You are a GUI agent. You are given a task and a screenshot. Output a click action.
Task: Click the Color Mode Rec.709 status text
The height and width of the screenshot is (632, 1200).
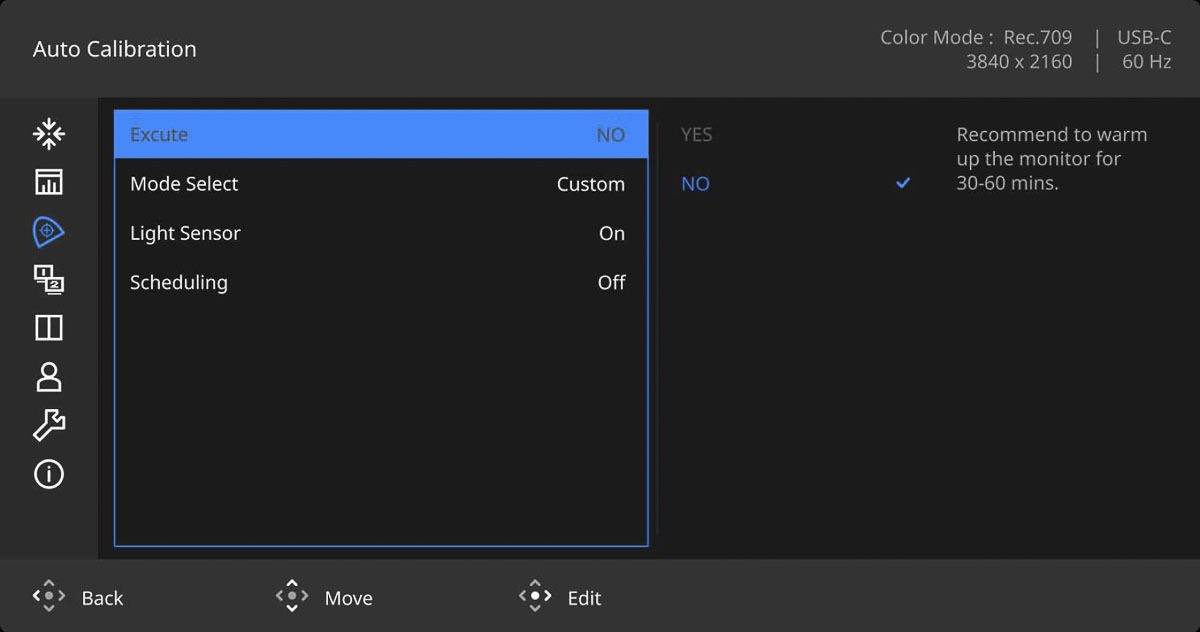[975, 38]
